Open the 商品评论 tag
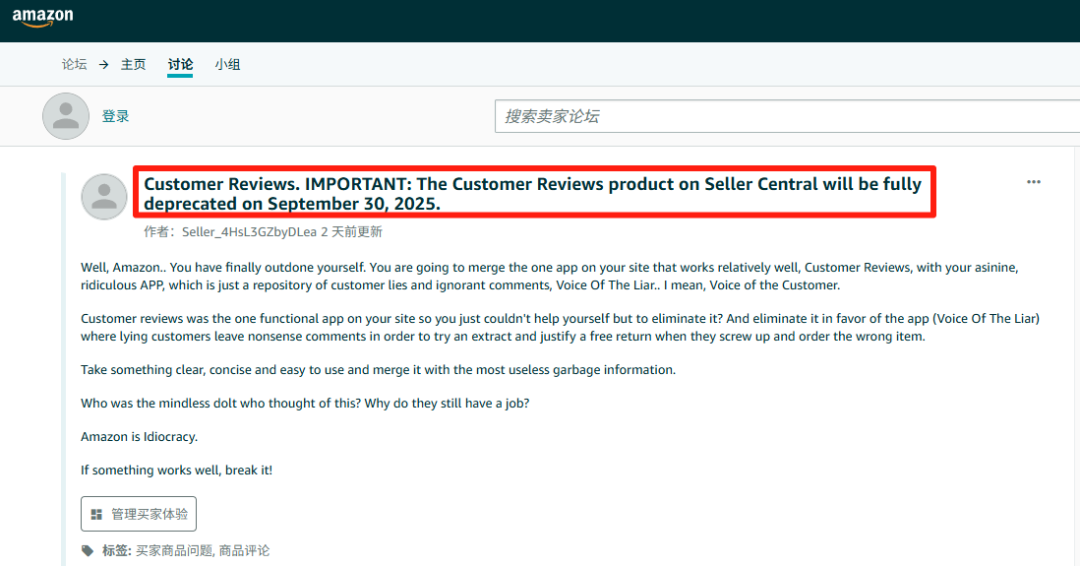 (x=245, y=550)
